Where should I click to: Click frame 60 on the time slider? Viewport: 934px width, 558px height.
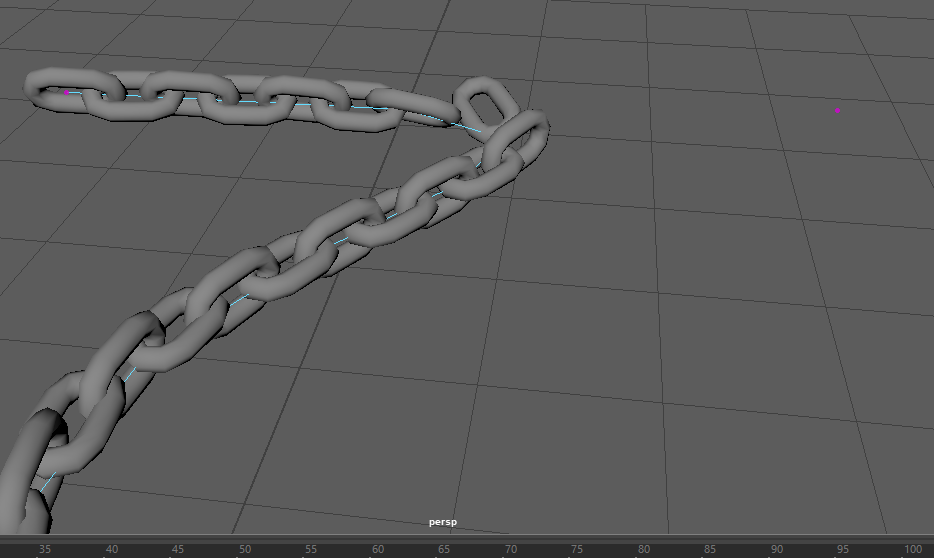pyautogui.click(x=377, y=549)
